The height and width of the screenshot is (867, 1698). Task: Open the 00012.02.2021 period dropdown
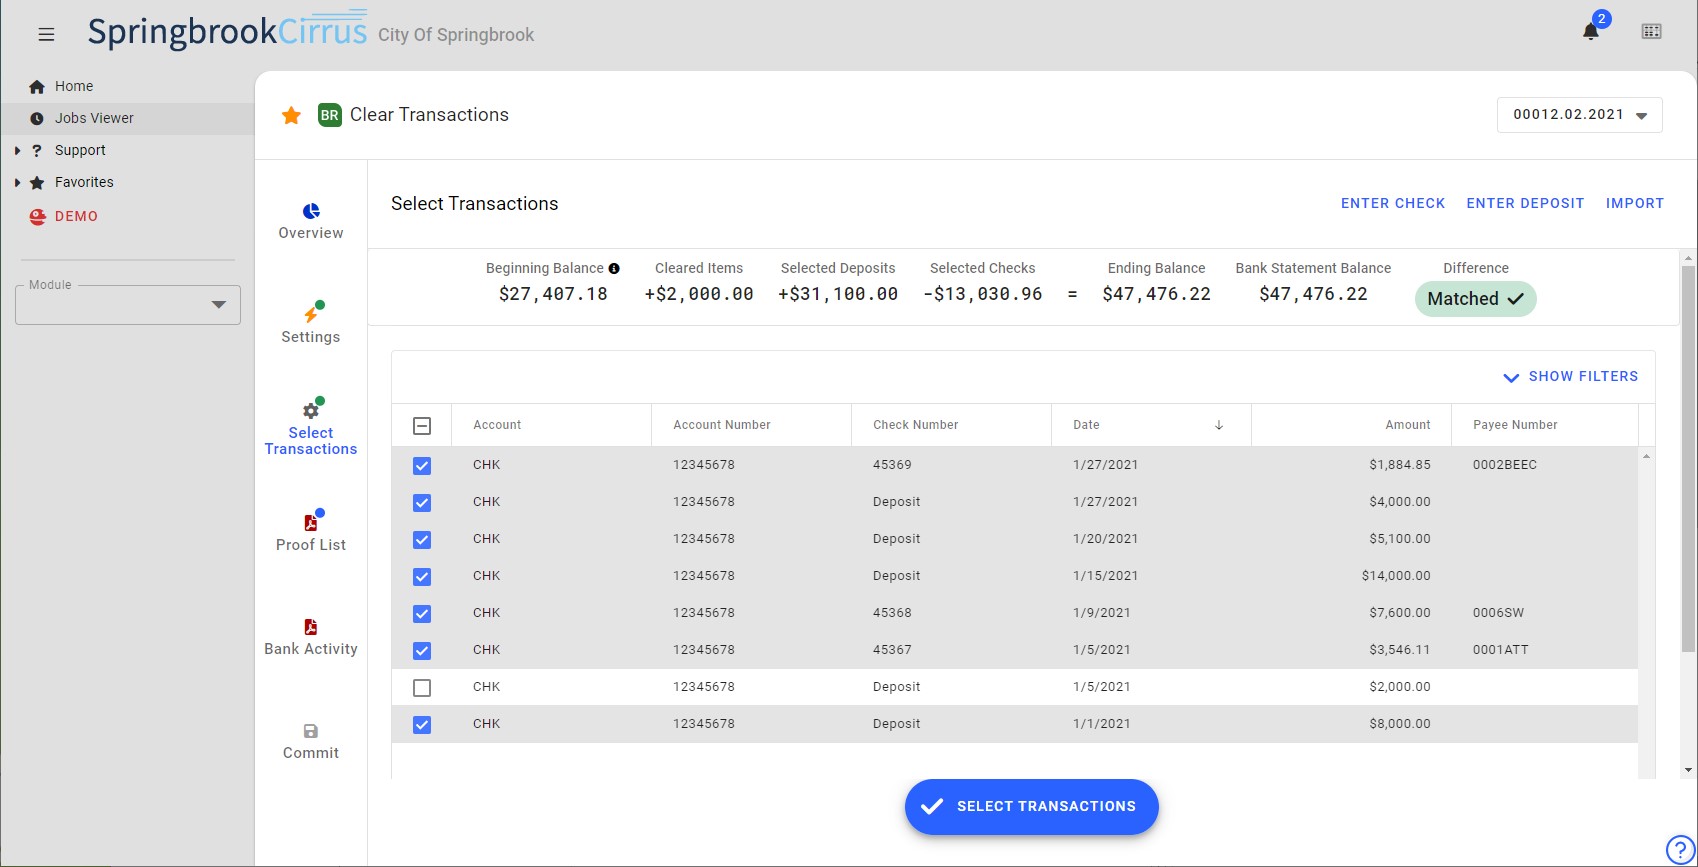click(x=1579, y=115)
